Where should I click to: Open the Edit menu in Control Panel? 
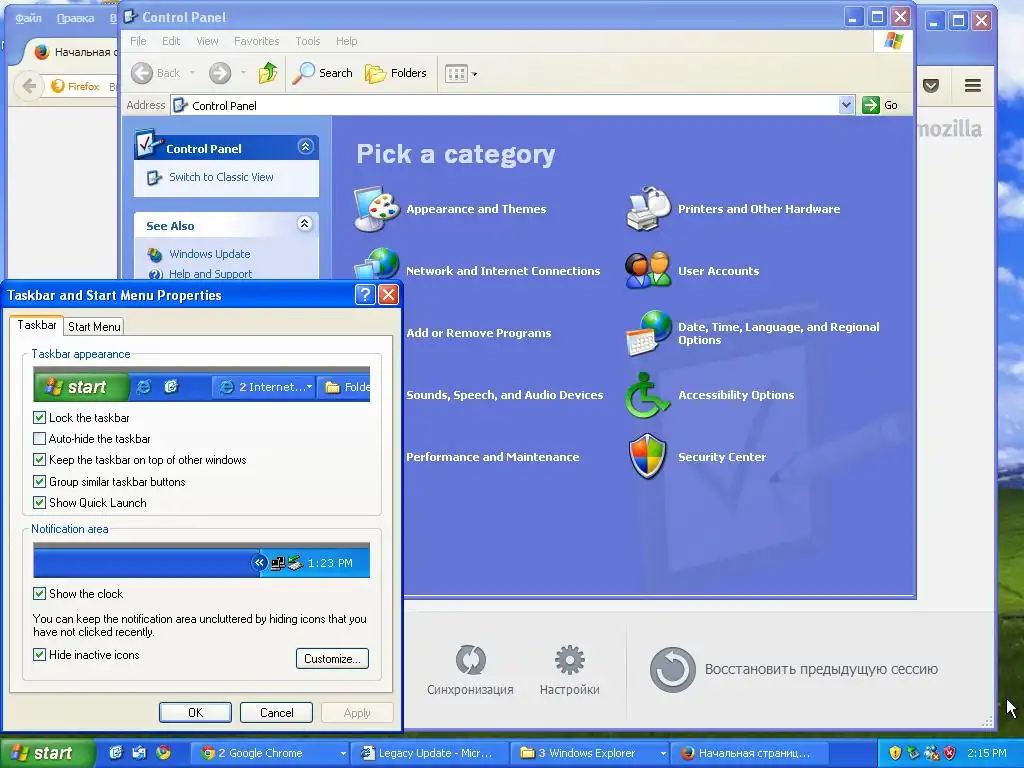(x=171, y=41)
